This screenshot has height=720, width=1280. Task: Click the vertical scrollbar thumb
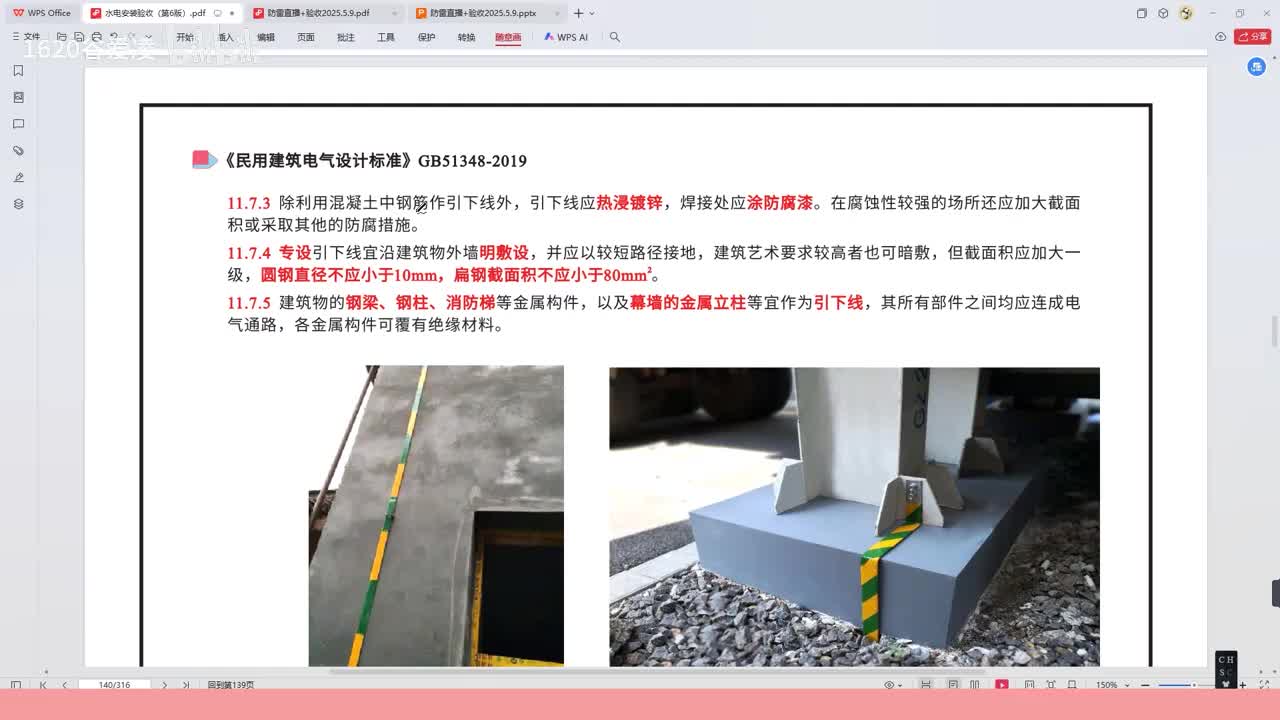pos(1274,330)
